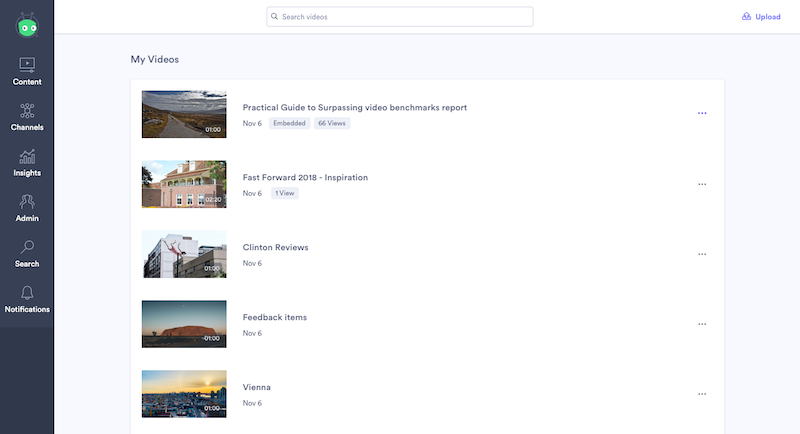This screenshot has width=800, height=434.
Task: Open options menu for Practical Guide video
Action: 702,113
